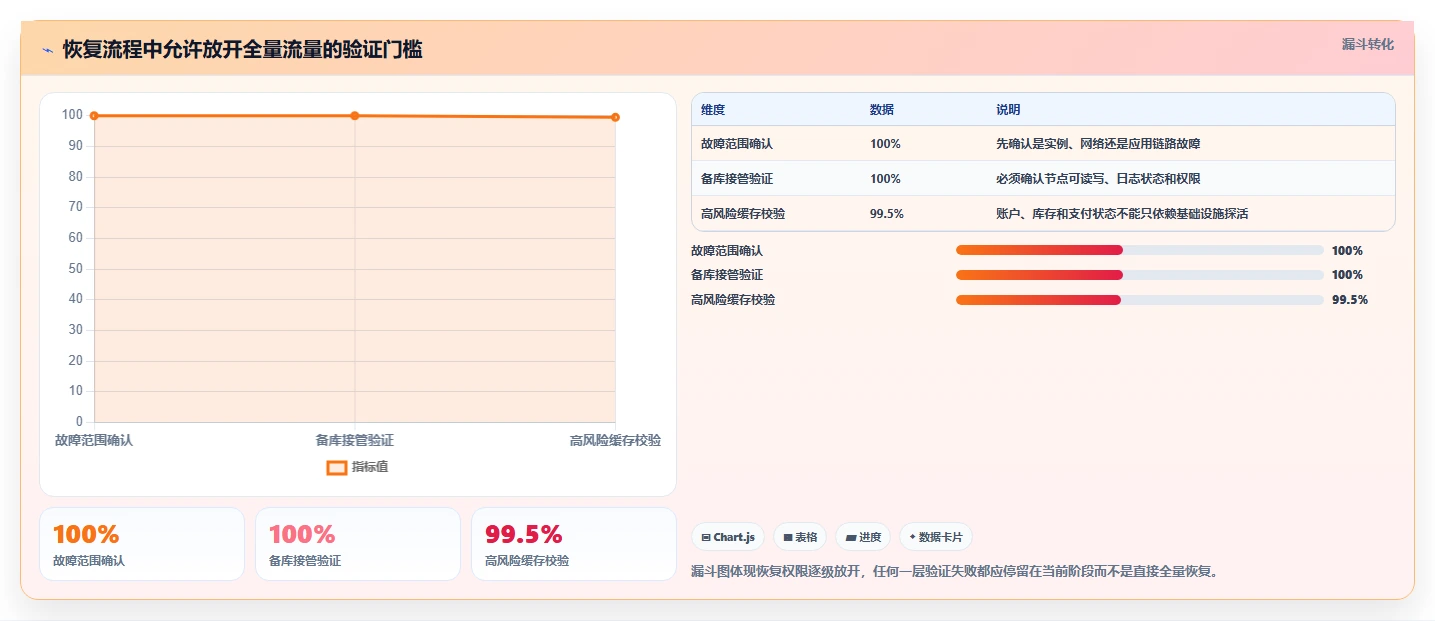The width and height of the screenshot is (1435, 621).
Task: Click description 先确认是实例、网络还是应用链路故障
Action: click(x=1098, y=144)
